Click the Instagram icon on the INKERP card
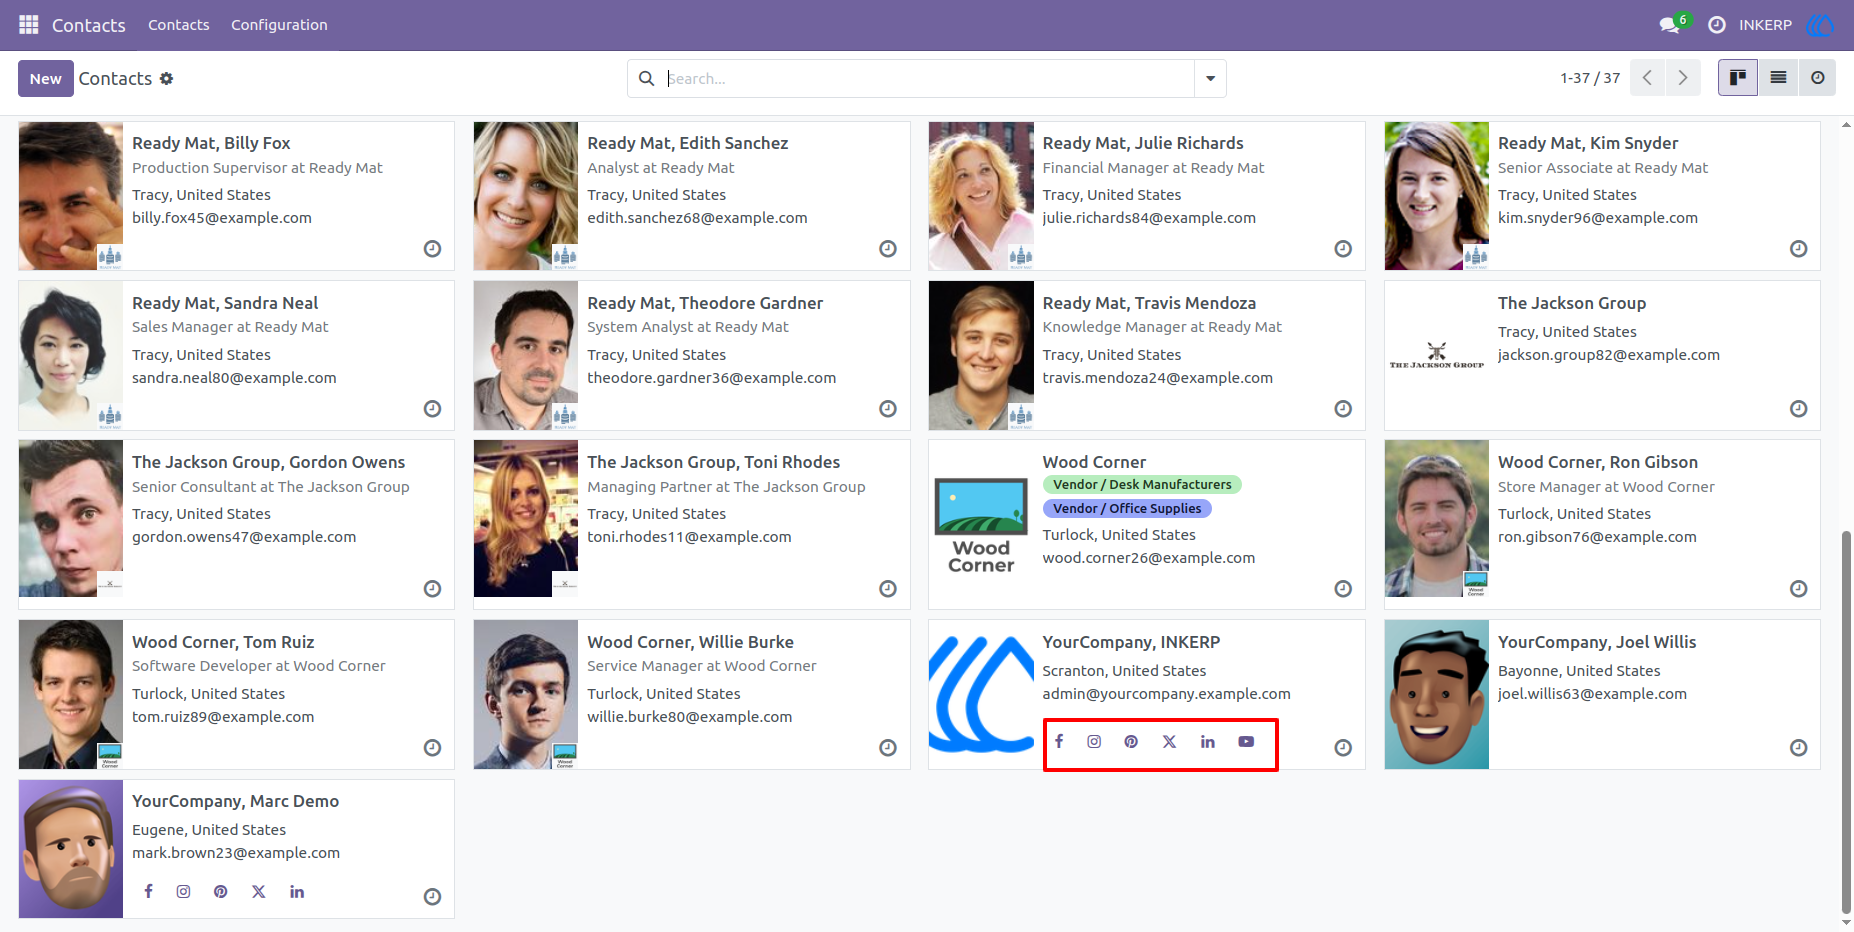The height and width of the screenshot is (932, 1854). (x=1095, y=742)
